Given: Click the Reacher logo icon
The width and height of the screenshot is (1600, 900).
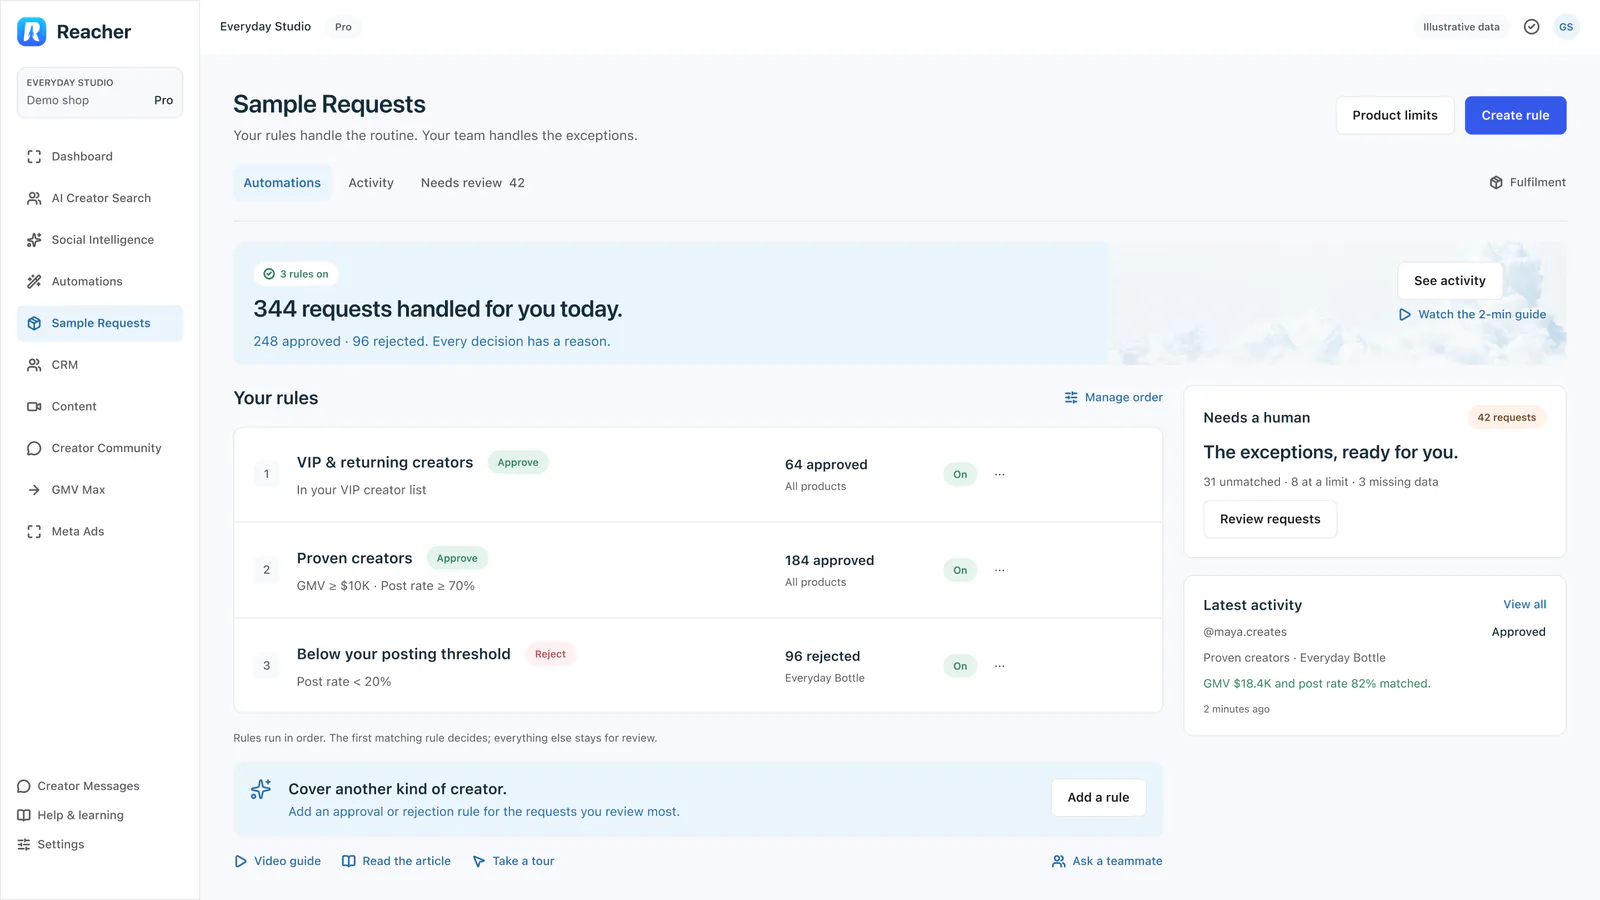Looking at the screenshot, I should (32, 32).
